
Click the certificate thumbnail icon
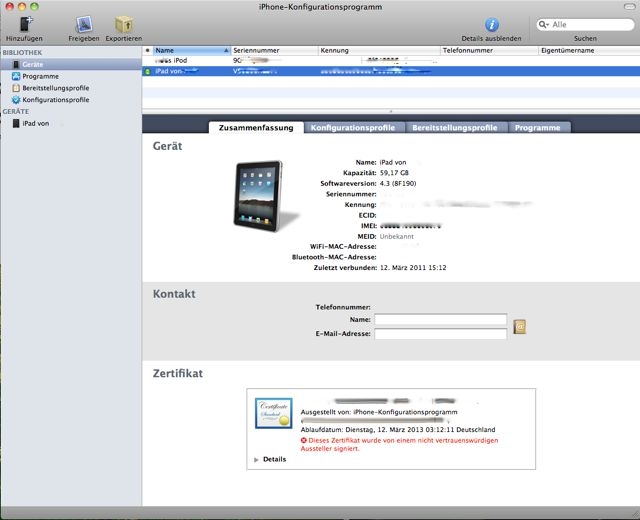click(273, 413)
